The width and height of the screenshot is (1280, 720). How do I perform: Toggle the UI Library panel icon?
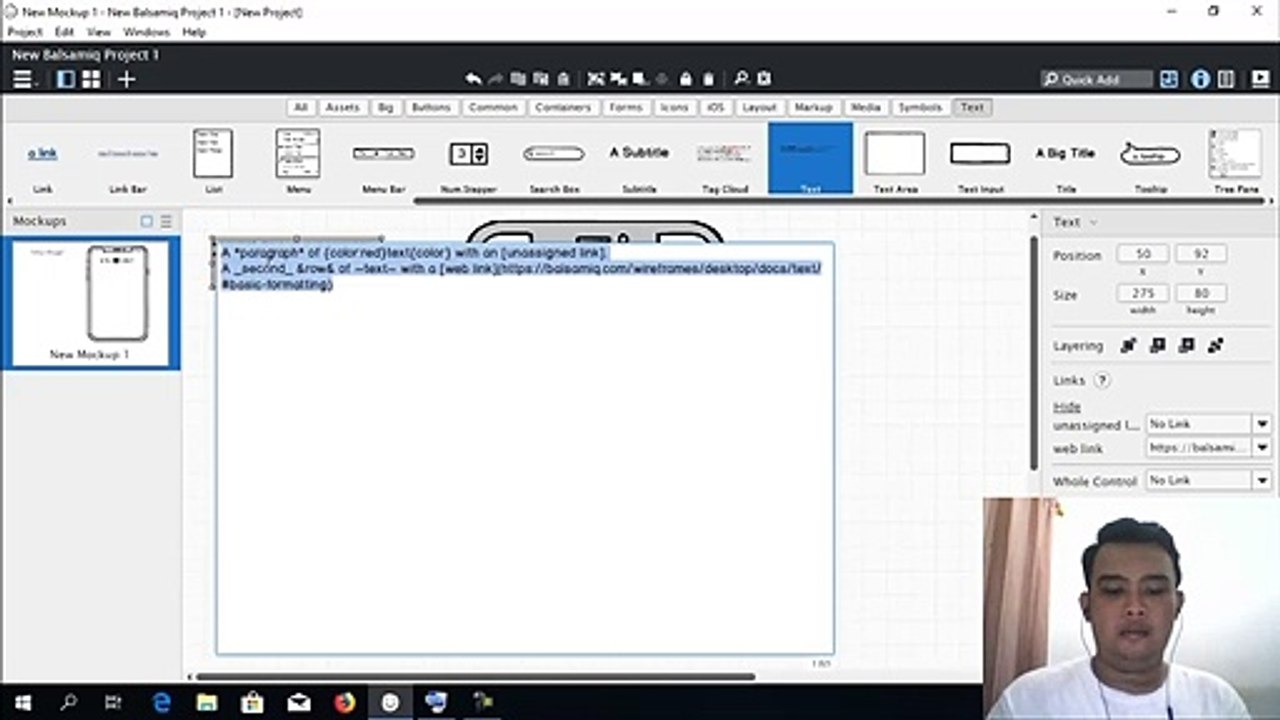(x=1169, y=80)
